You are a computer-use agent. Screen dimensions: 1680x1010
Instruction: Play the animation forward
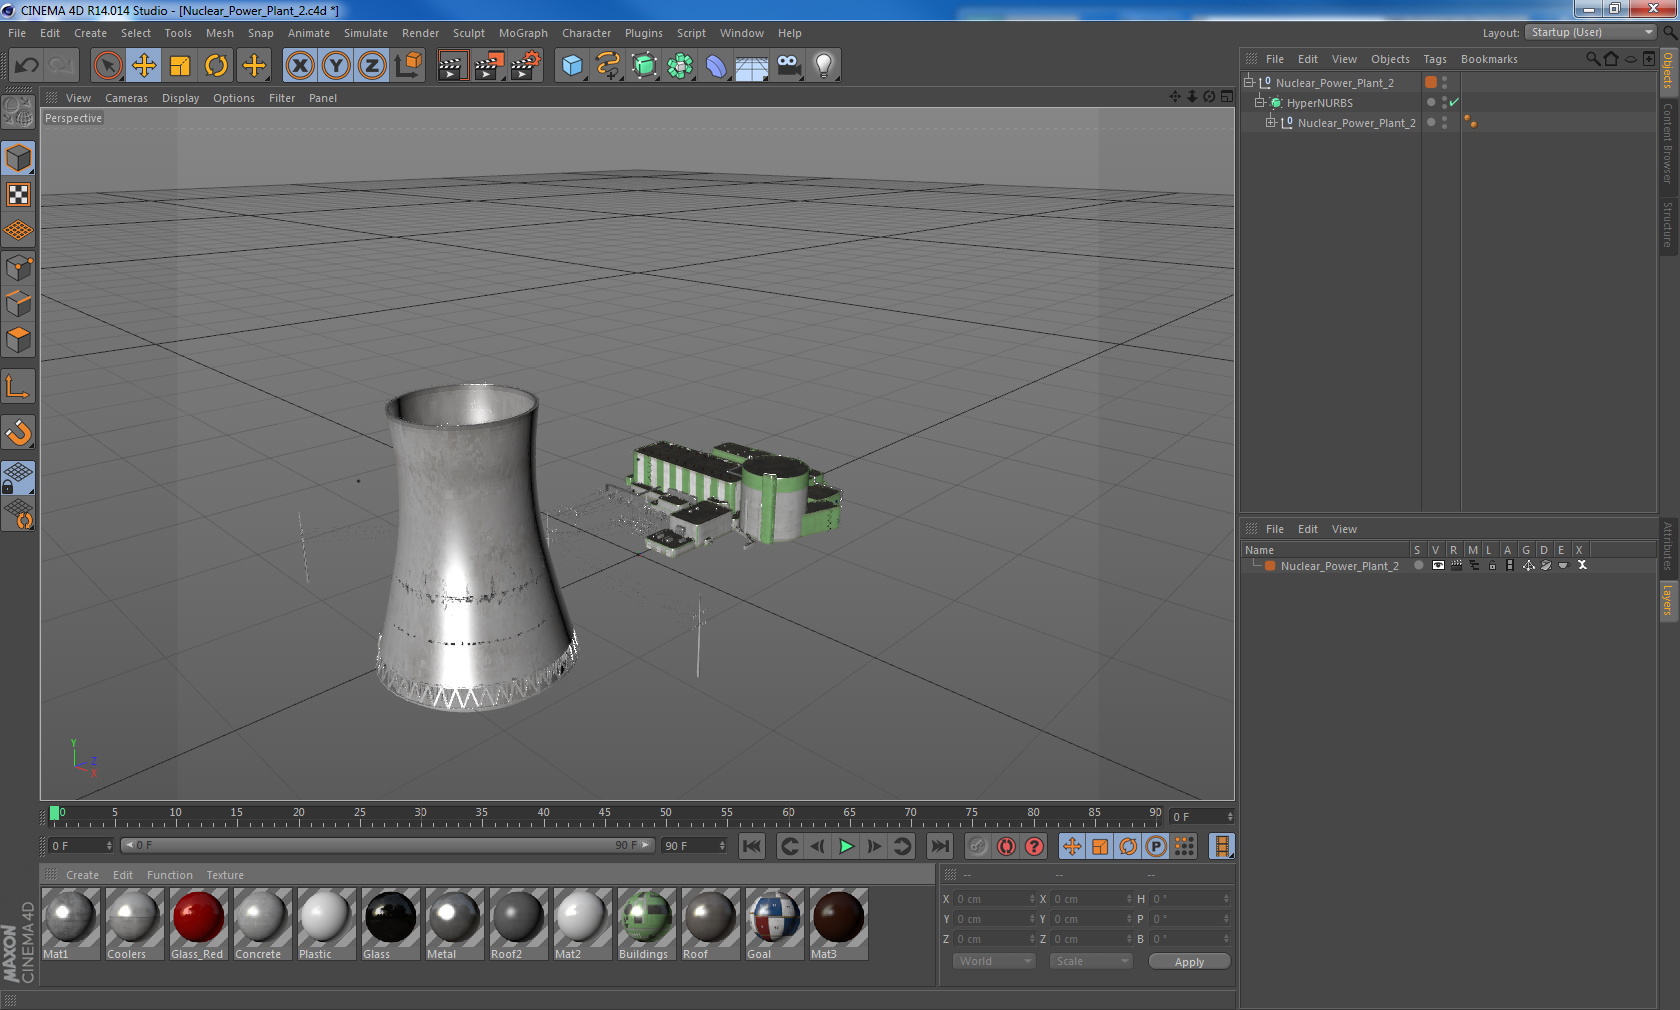(846, 846)
